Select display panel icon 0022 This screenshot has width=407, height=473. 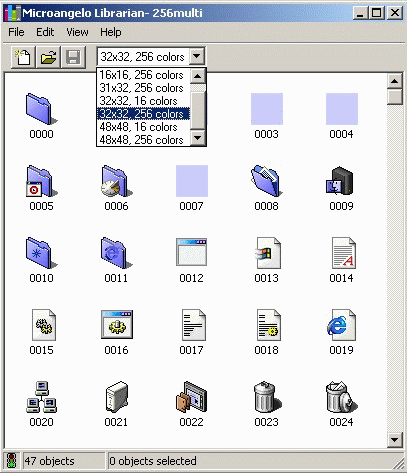(x=192, y=397)
